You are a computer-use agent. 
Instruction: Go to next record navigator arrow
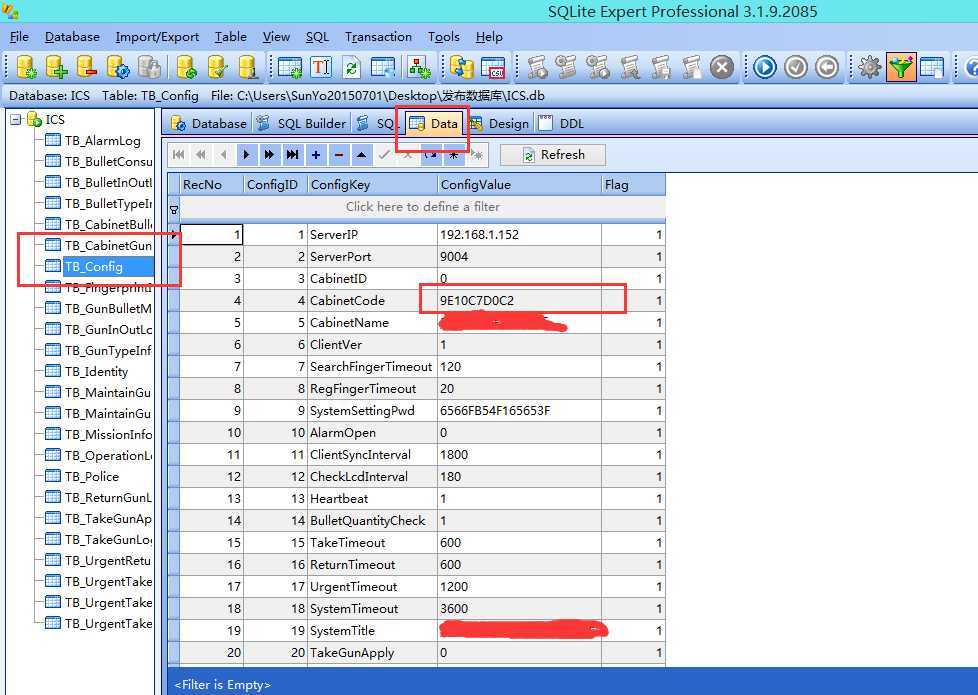point(246,155)
